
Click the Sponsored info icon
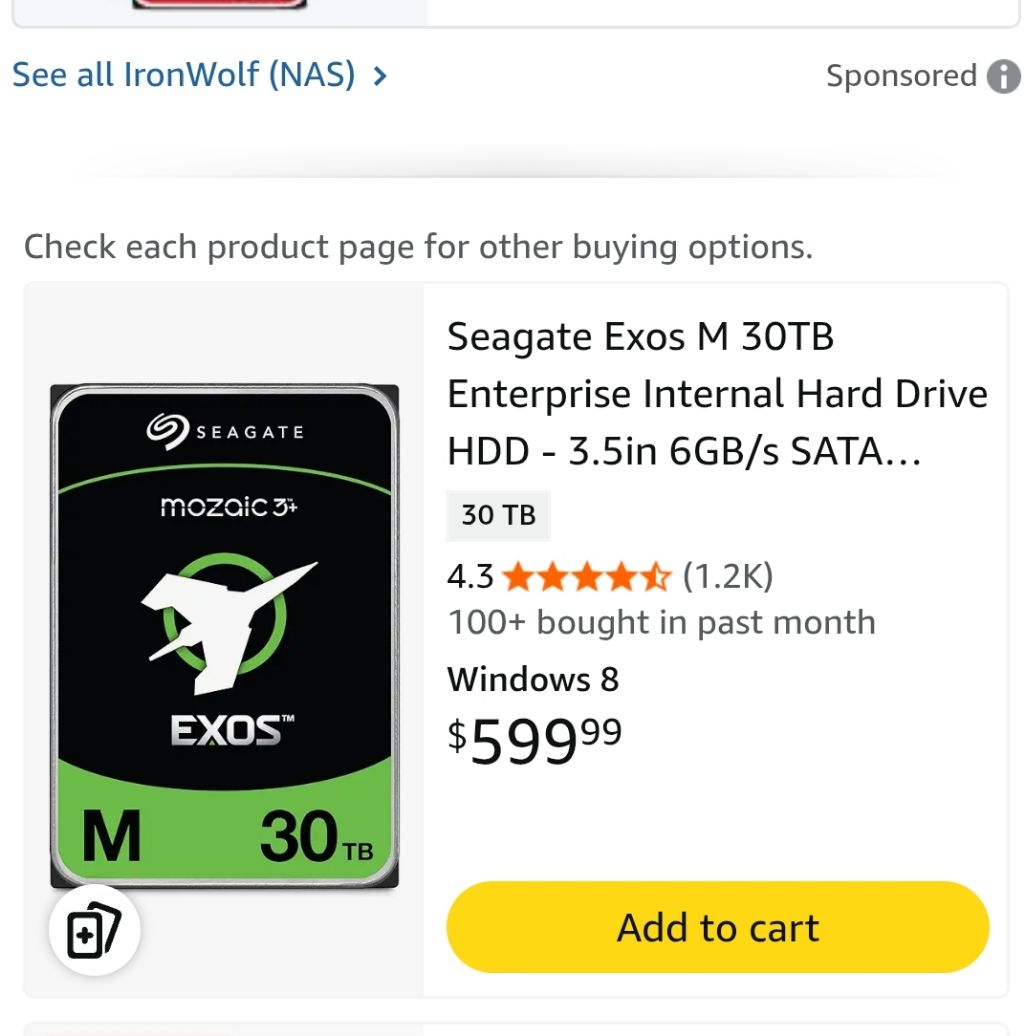click(x=1004, y=76)
